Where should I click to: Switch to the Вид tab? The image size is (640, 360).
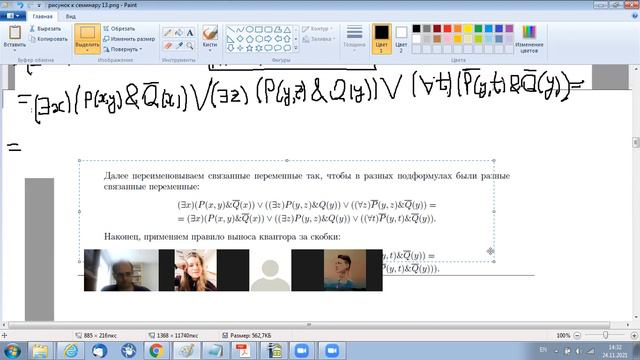(71, 16)
